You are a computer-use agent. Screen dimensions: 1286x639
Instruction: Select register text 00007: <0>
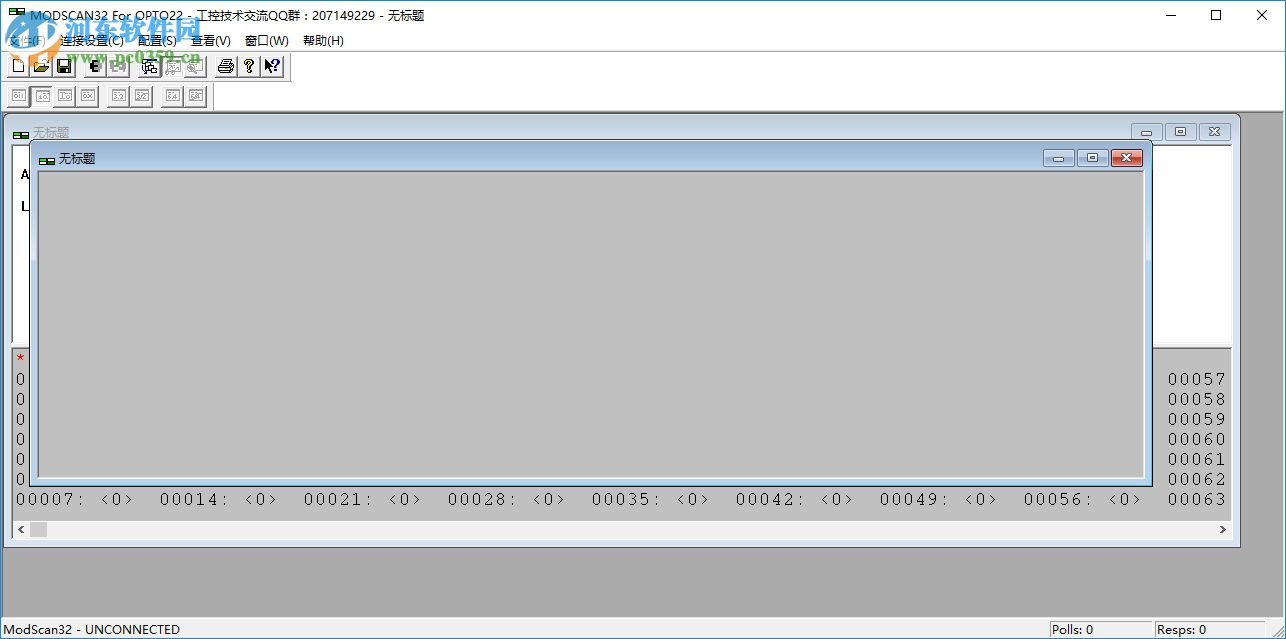point(74,499)
